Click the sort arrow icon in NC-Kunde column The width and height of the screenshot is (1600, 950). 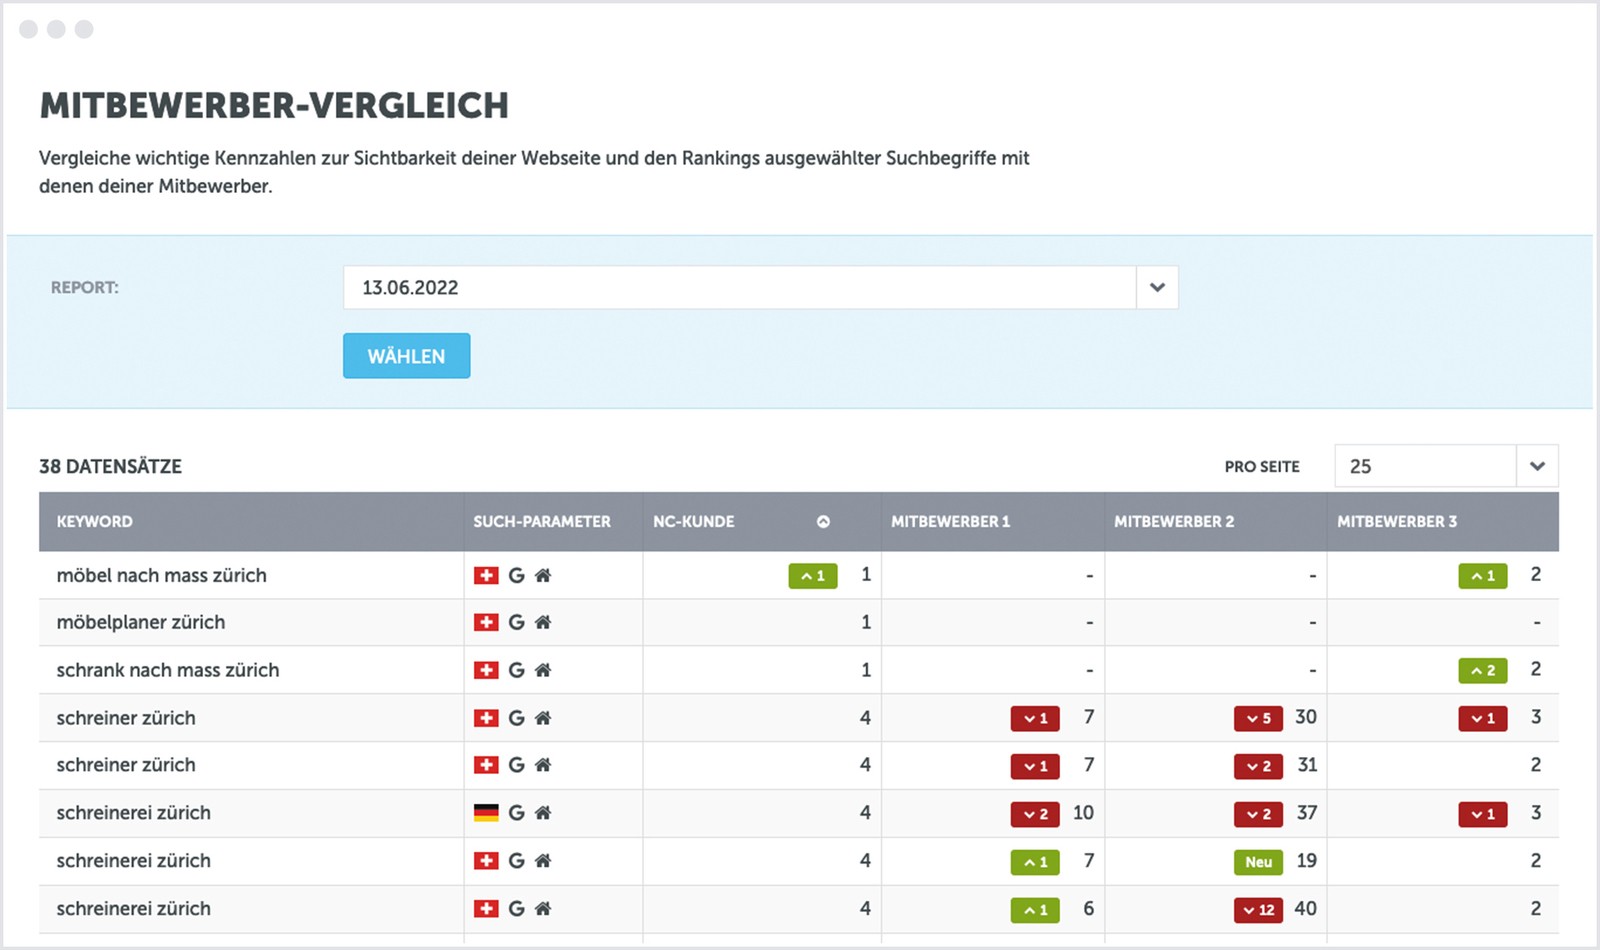(x=823, y=521)
